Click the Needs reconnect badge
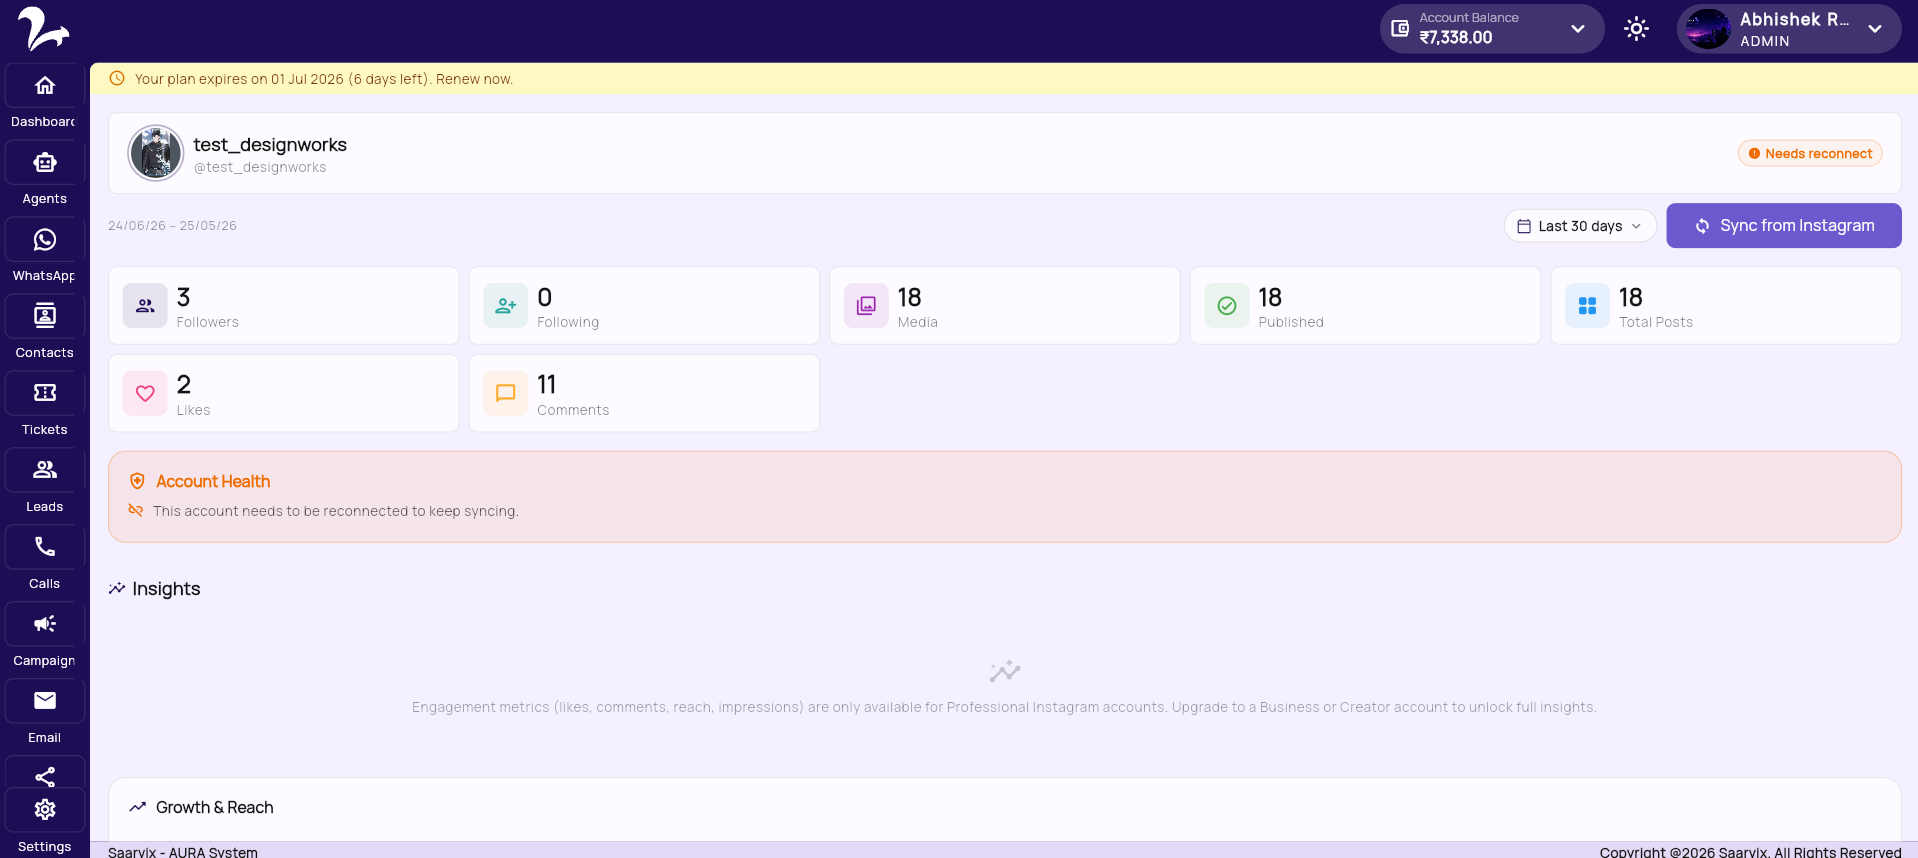Image resolution: width=1918 pixels, height=858 pixels. click(1810, 154)
